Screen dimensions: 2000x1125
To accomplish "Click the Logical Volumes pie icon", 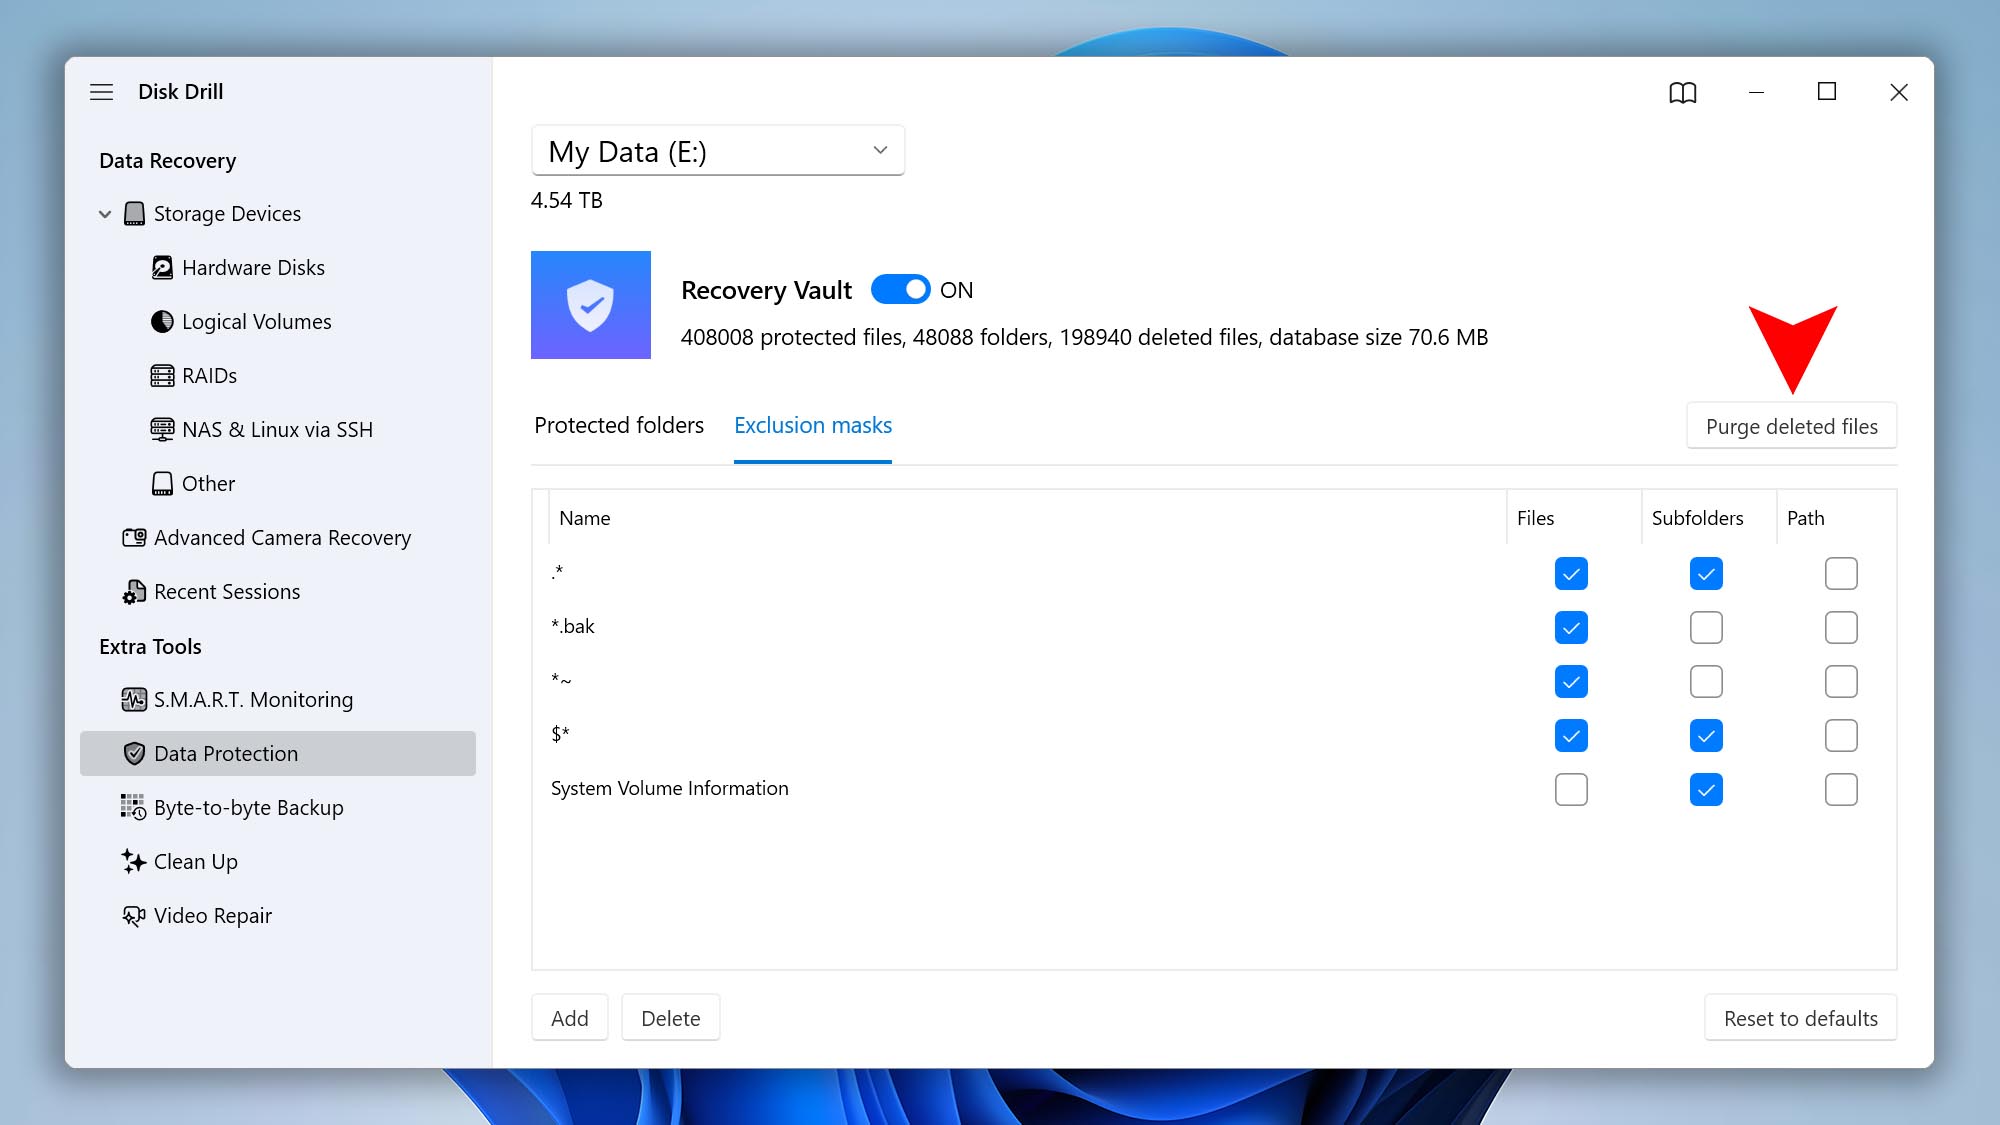I will (x=162, y=322).
